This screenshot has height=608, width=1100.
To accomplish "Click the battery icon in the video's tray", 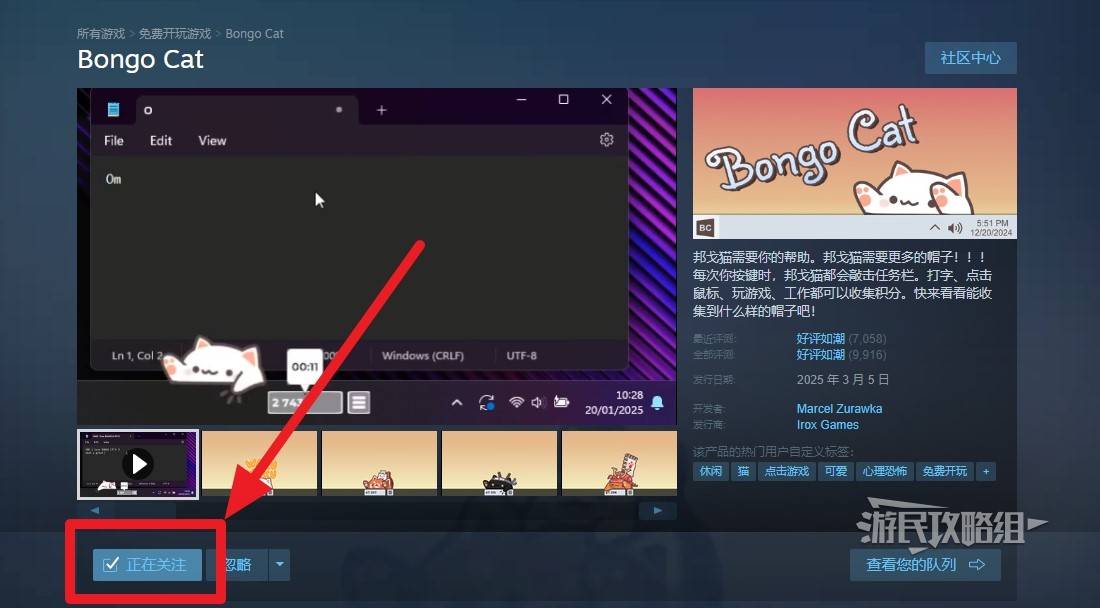I will [561, 403].
